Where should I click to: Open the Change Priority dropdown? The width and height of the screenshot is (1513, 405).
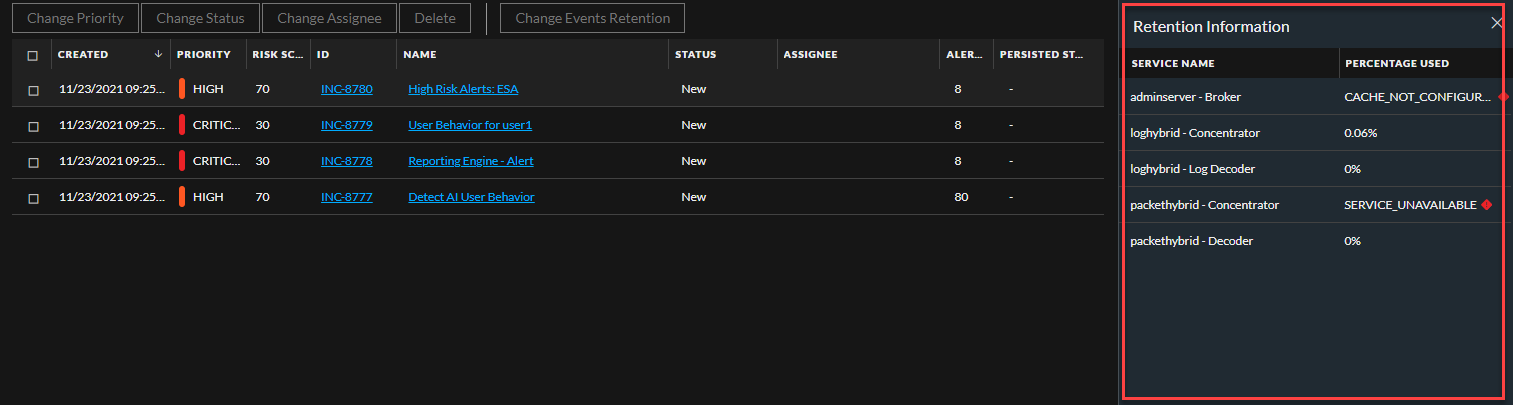coord(75,18)
